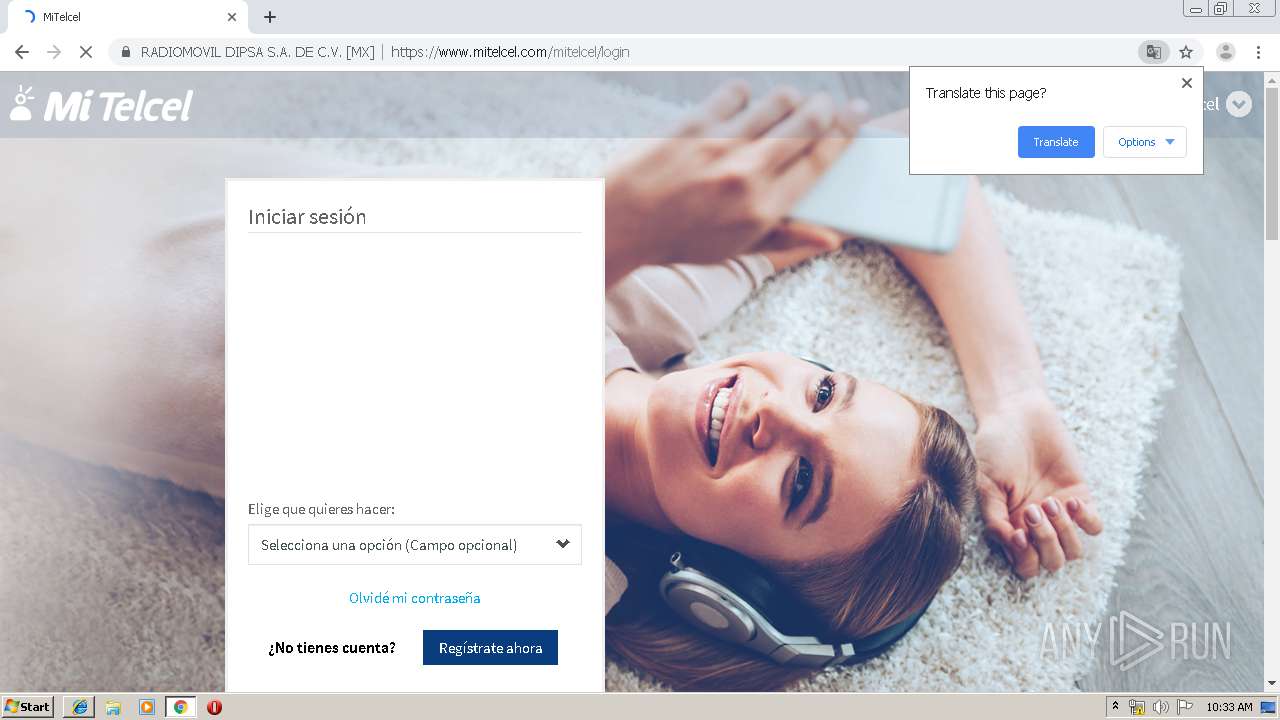Open Internet Explorer from the taskbar
The image size is (1280, 720).
[x=79, y=707]
